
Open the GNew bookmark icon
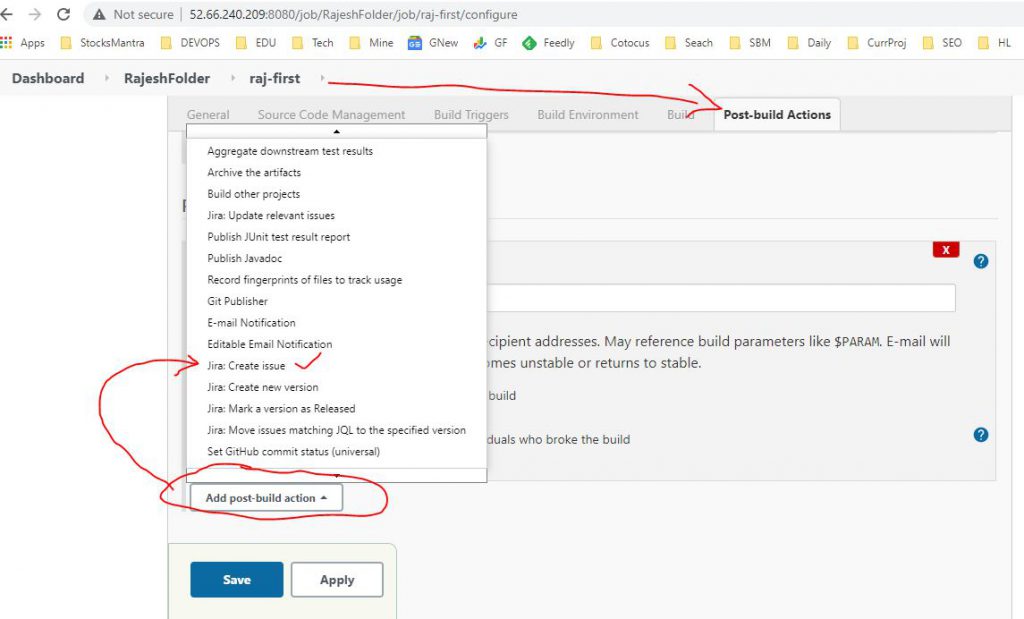pos(414,43)
